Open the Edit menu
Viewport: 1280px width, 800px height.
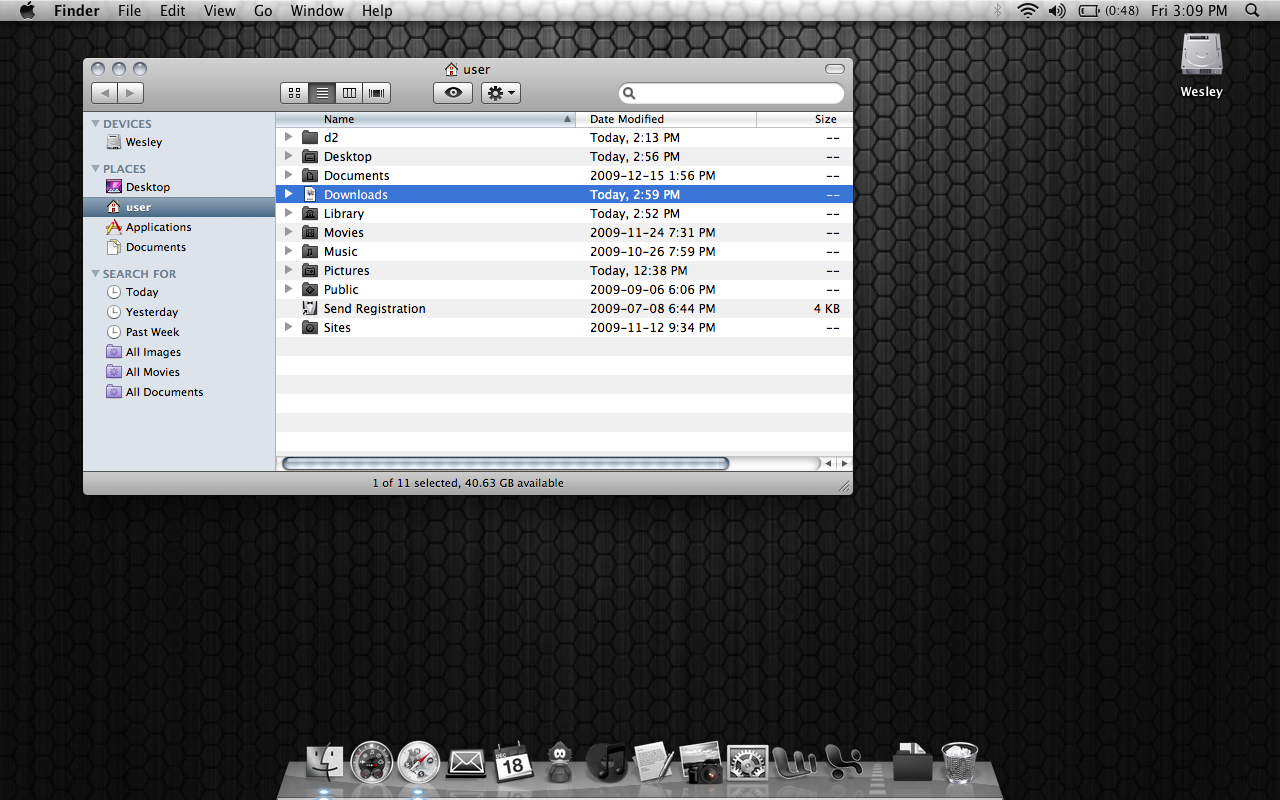(x=172, y=11)
